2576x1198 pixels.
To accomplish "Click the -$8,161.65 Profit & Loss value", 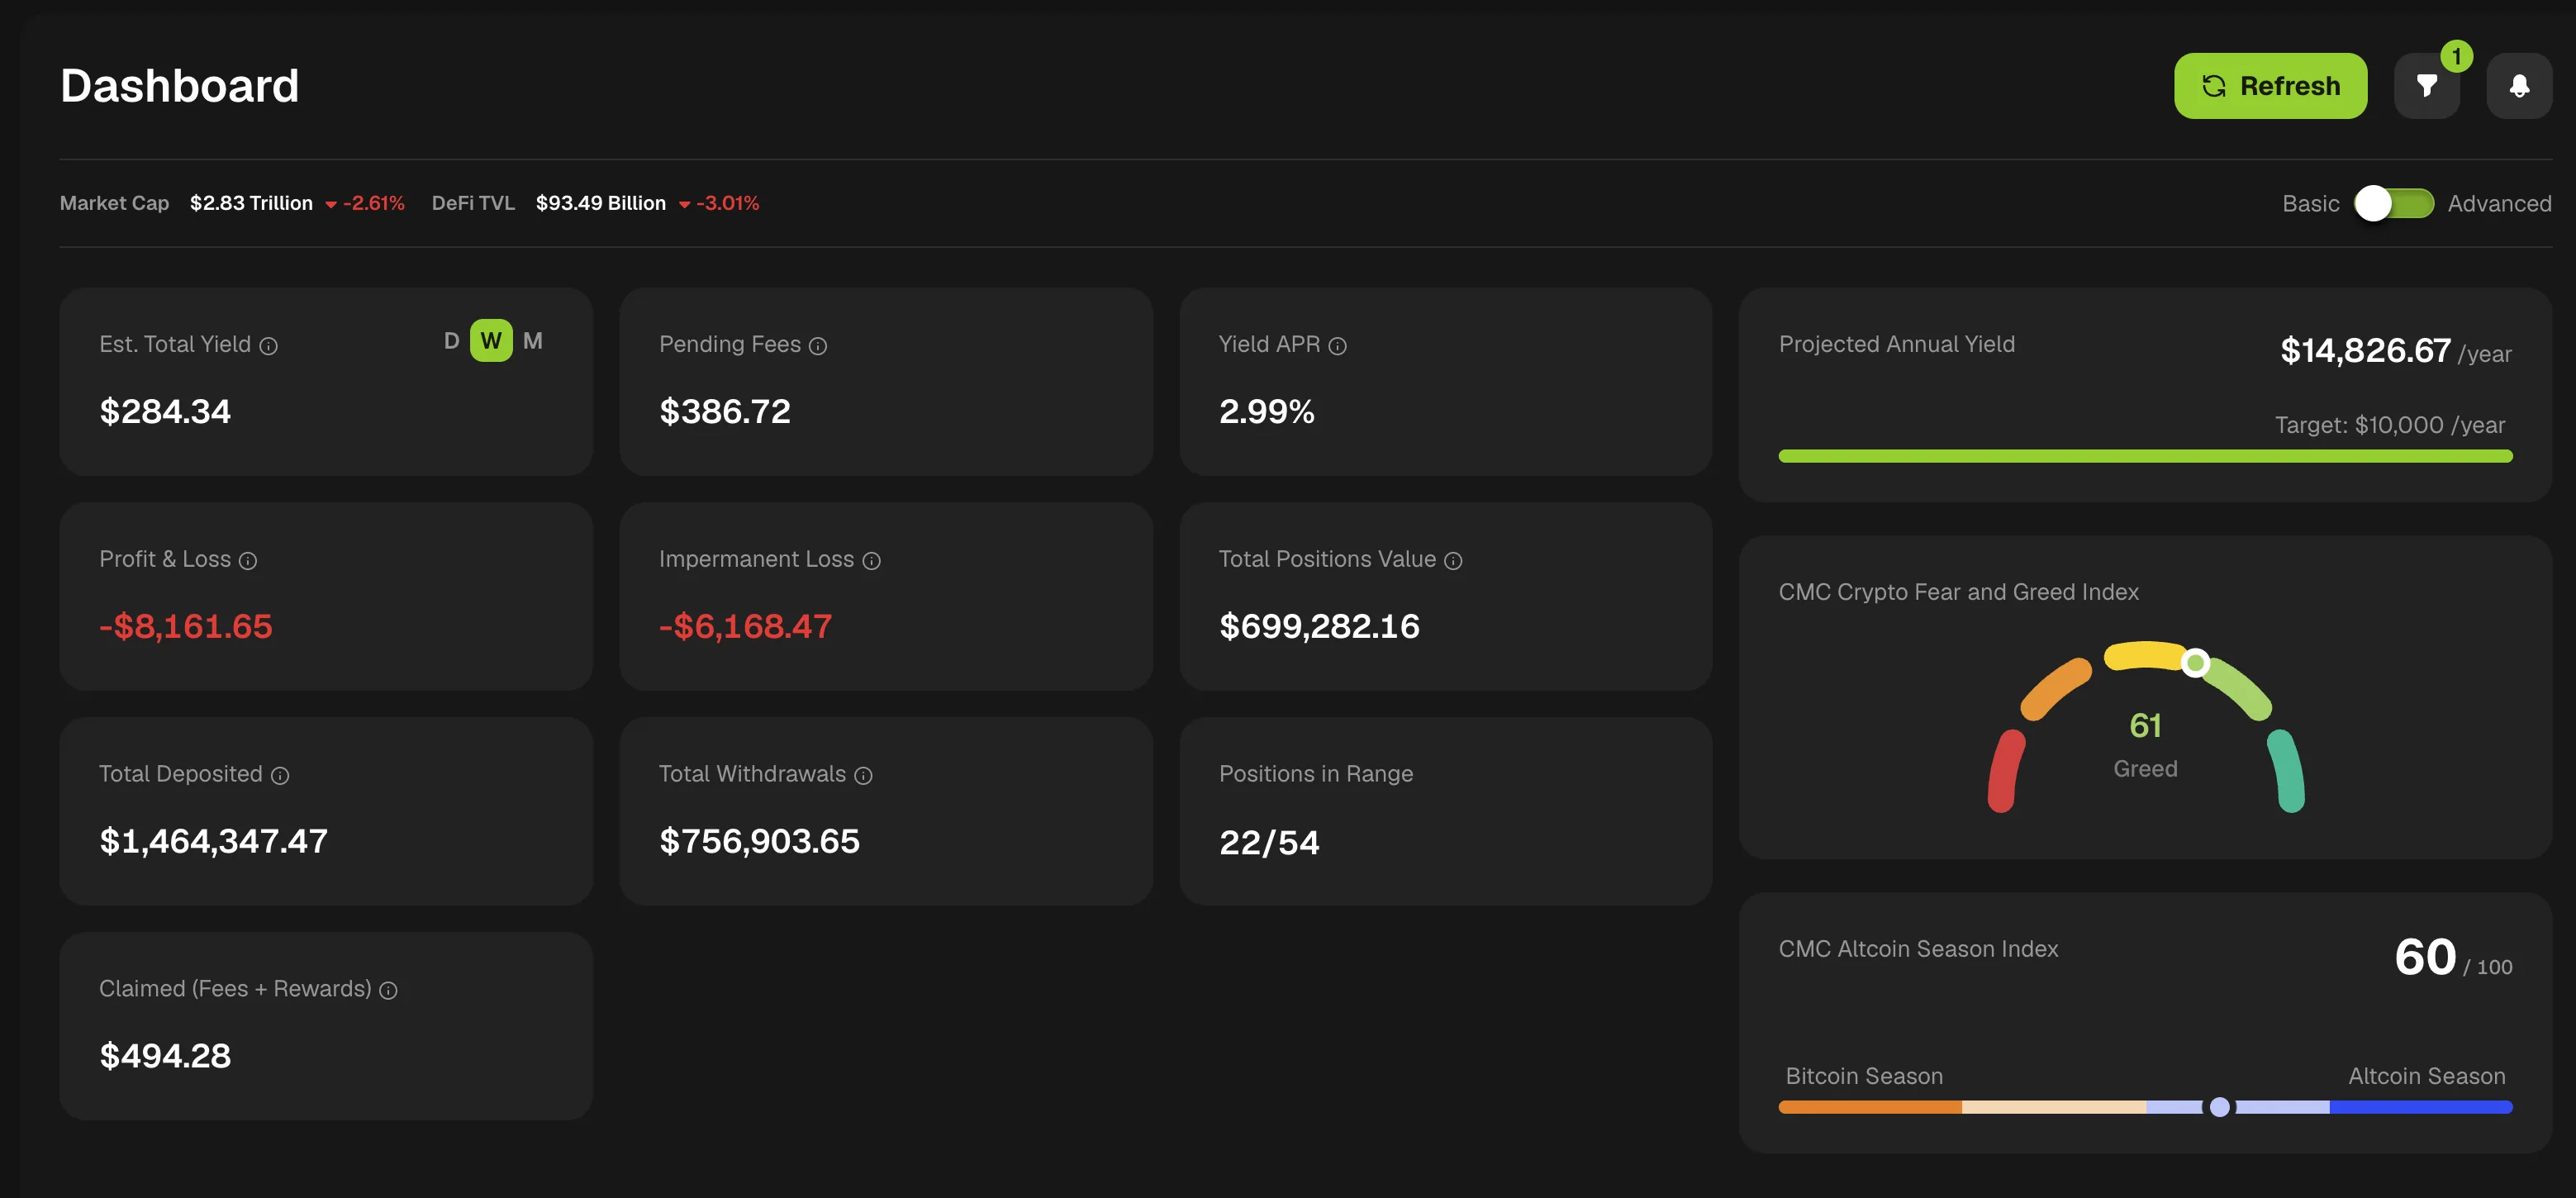I will point(186,626).
